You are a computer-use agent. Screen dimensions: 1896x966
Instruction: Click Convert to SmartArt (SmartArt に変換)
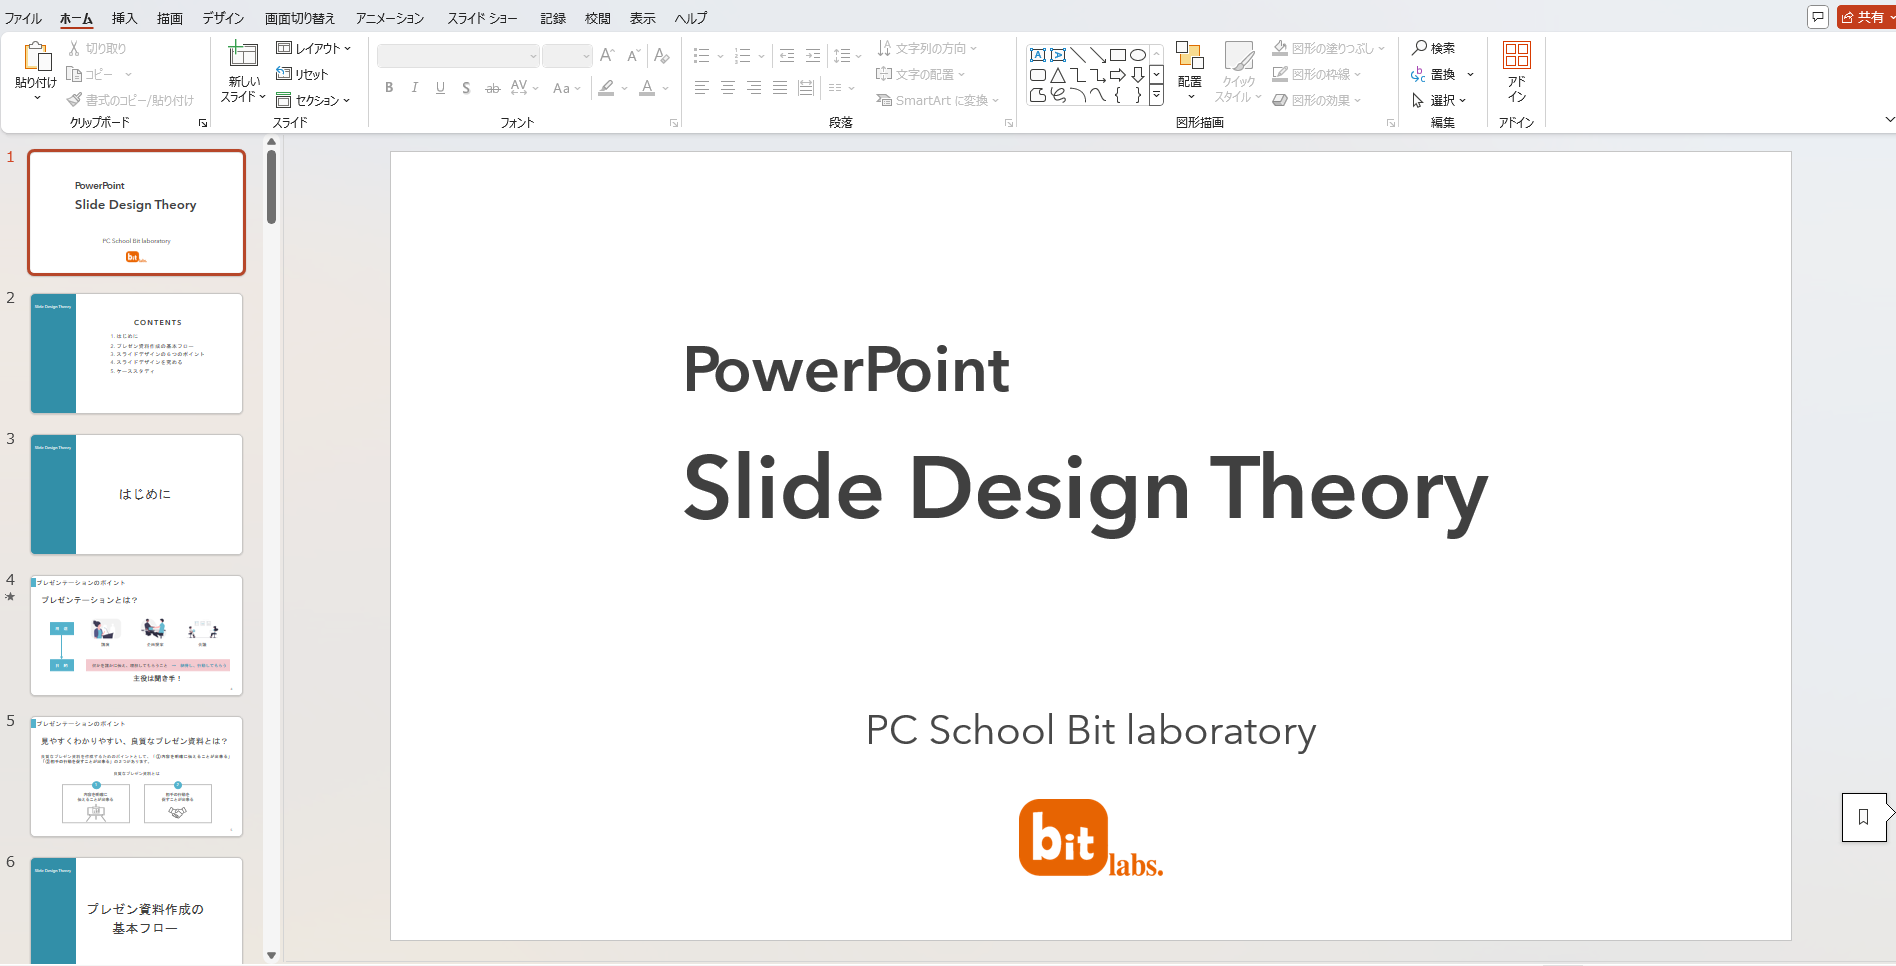(x=938, y=100)
